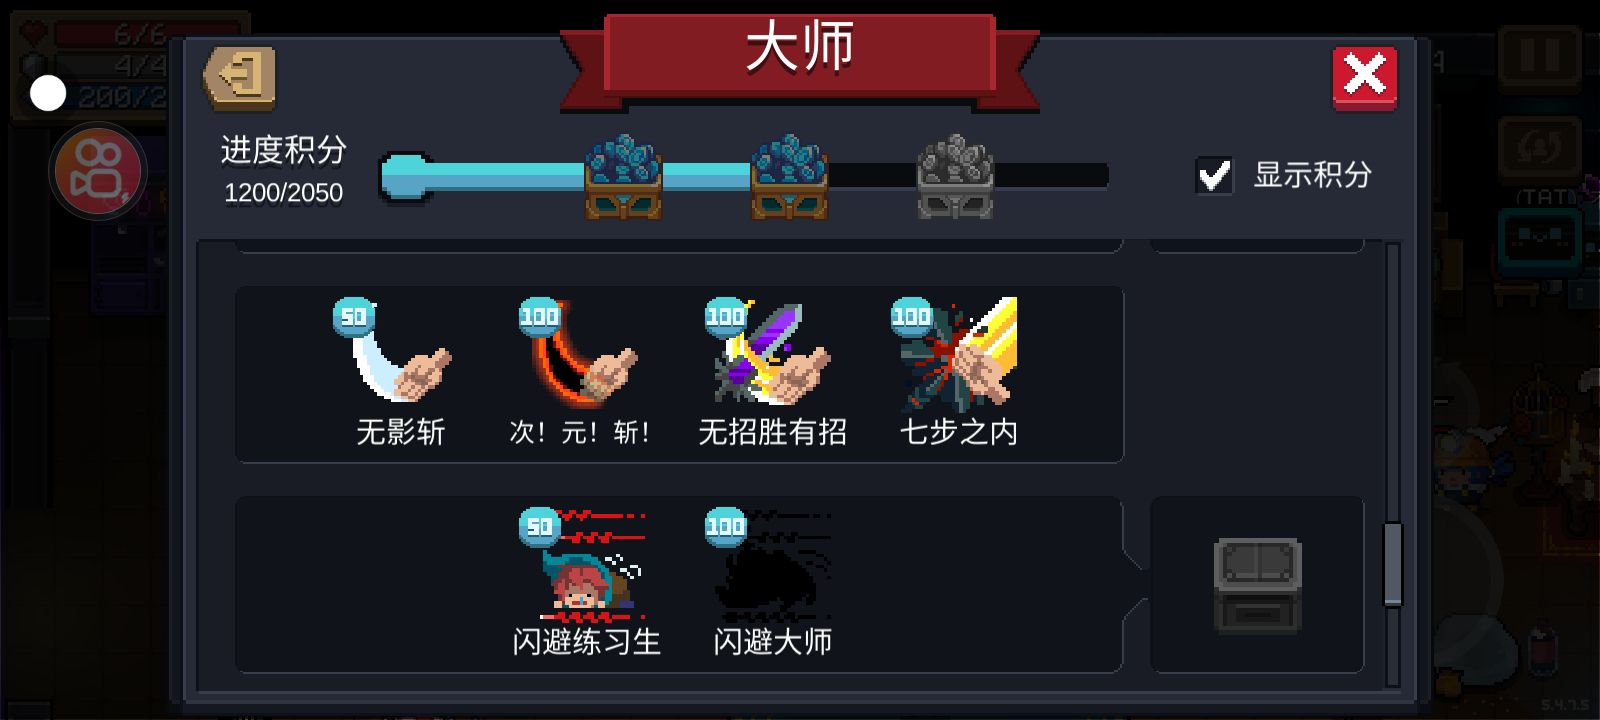
Task: Toggle the 显示积分 checkbox
Action: [x=1214, y=175]
